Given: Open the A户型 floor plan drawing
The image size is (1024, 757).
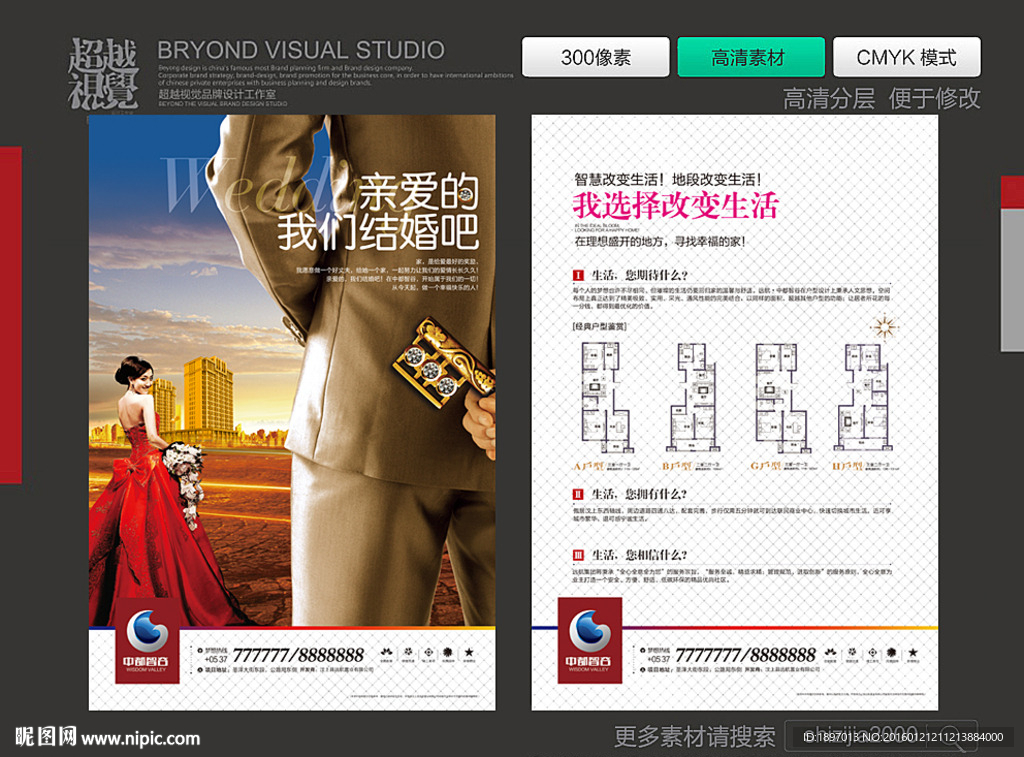Looking at the screenshot, I should coord(607,398).
